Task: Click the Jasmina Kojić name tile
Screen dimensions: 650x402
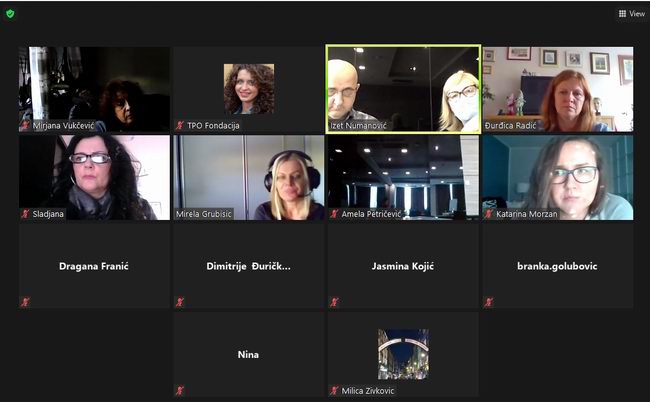Action: coord(403,266)
